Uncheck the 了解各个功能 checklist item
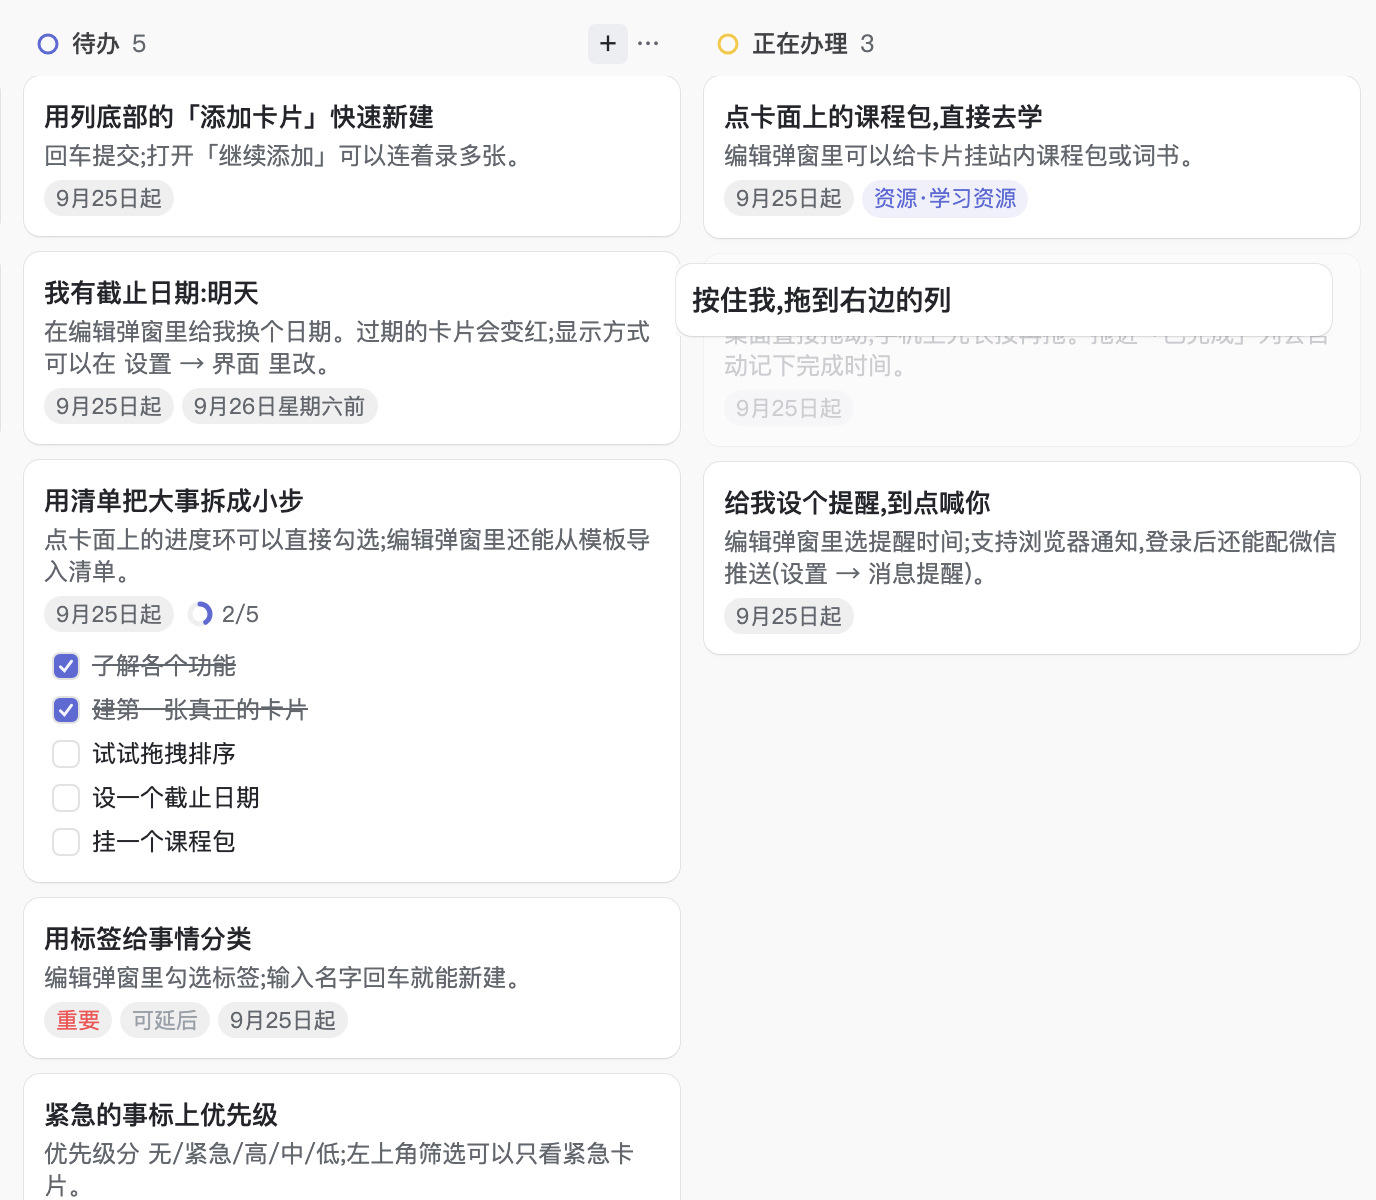This screenshot has width=1376, height=1200. pos(66,666)
